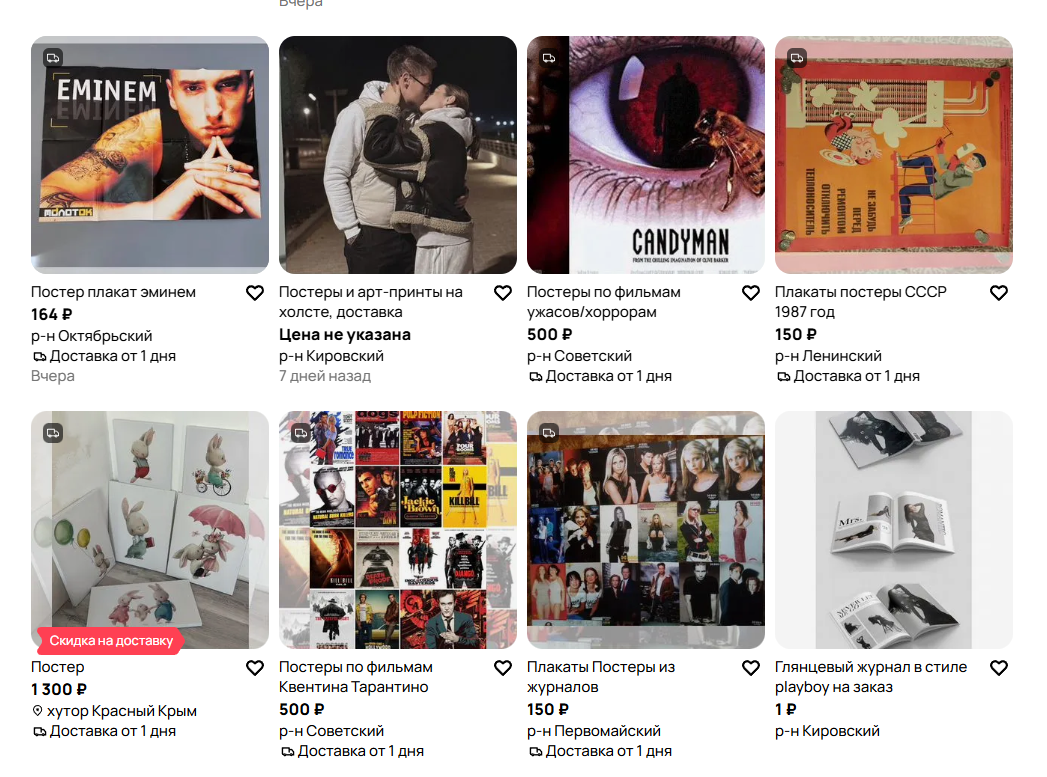
Task: Open 'Постеры по фильмам Квентина Тарантино' title
Action: click(356, 677)
